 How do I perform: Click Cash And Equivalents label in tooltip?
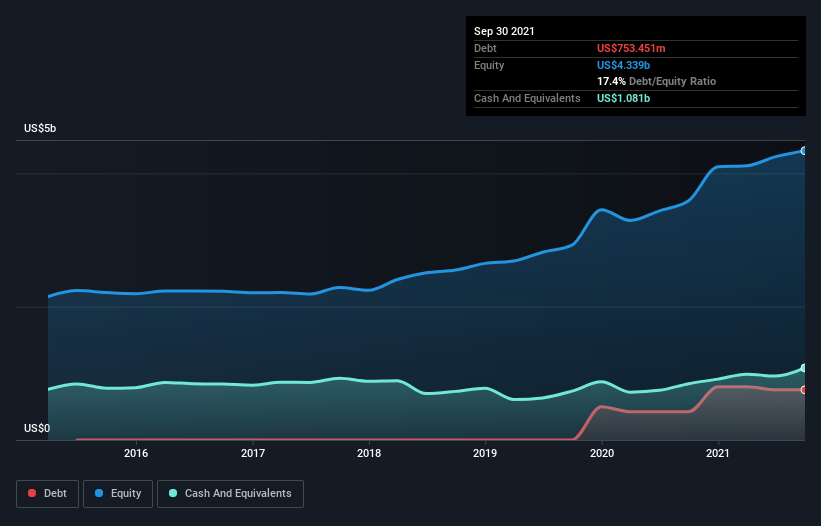(x=527, y=98)
